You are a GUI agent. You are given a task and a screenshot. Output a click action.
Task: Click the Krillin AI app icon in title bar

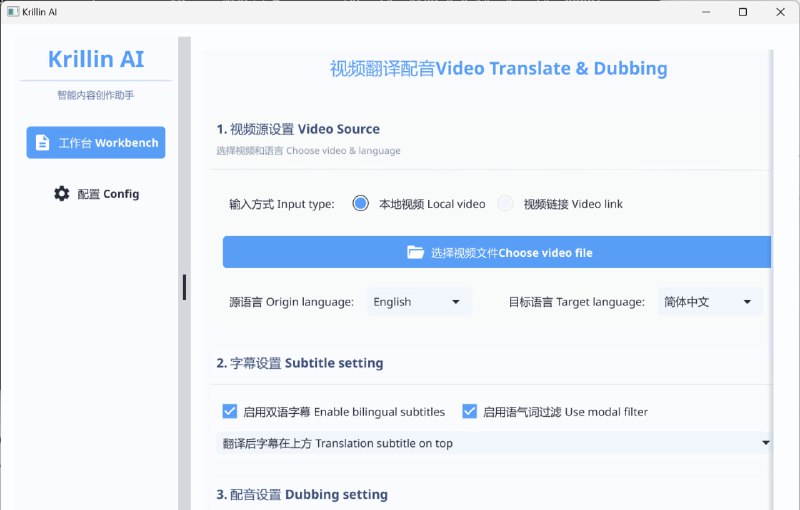pyautogui.click(x=13, y=12)
